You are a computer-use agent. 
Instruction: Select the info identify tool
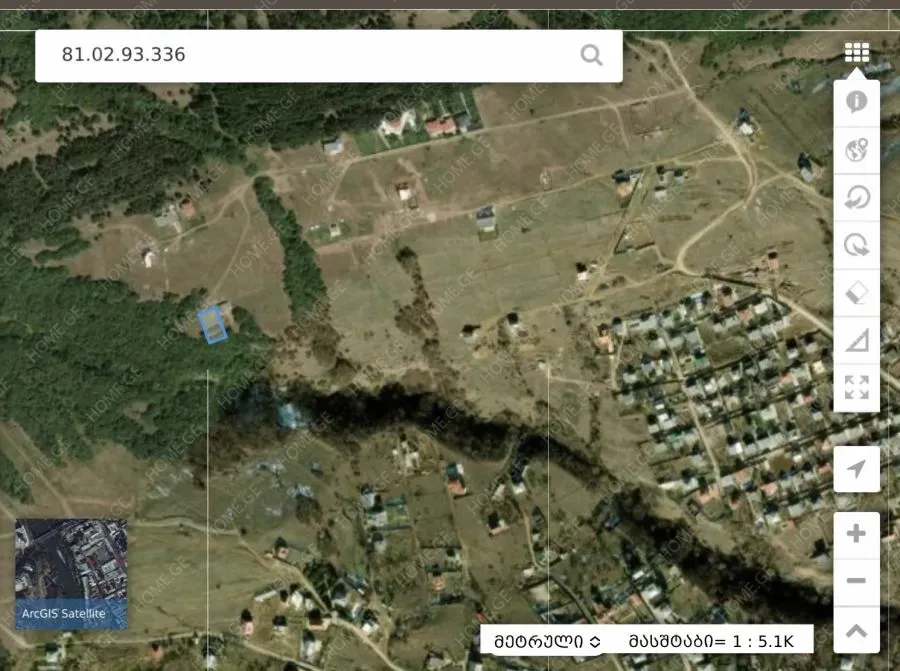click(856, 102)
